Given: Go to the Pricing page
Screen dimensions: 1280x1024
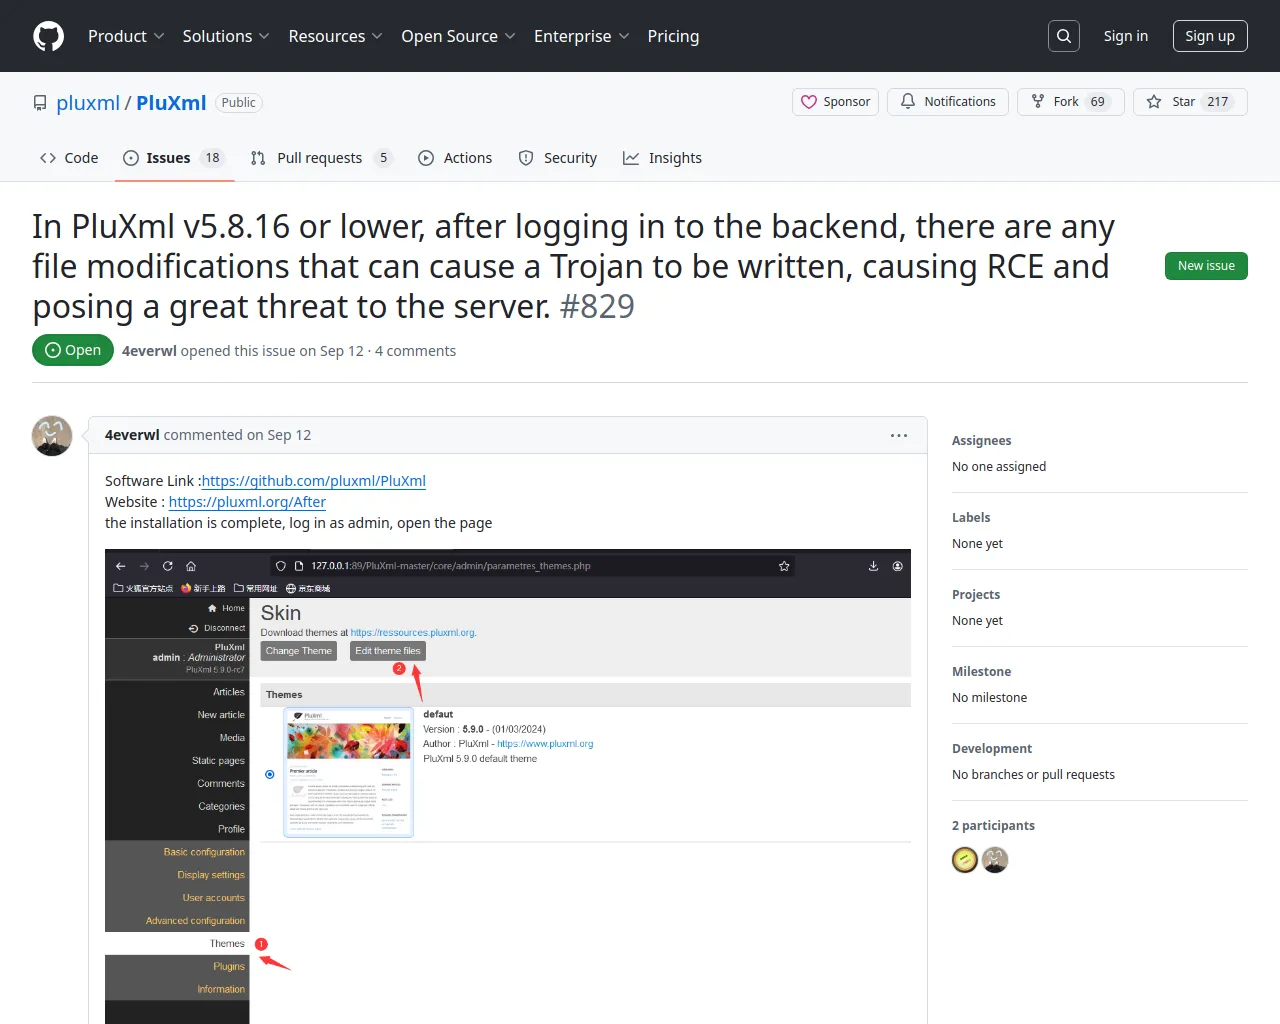Looking at the screenshot, I should point(673,36).
